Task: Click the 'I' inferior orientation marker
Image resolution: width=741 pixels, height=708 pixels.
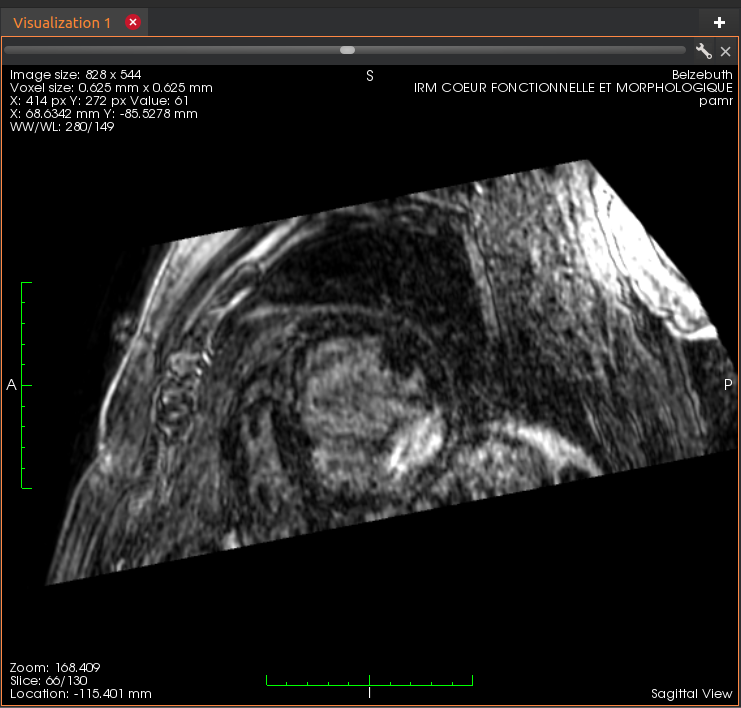Action: [x=369, y=693]
